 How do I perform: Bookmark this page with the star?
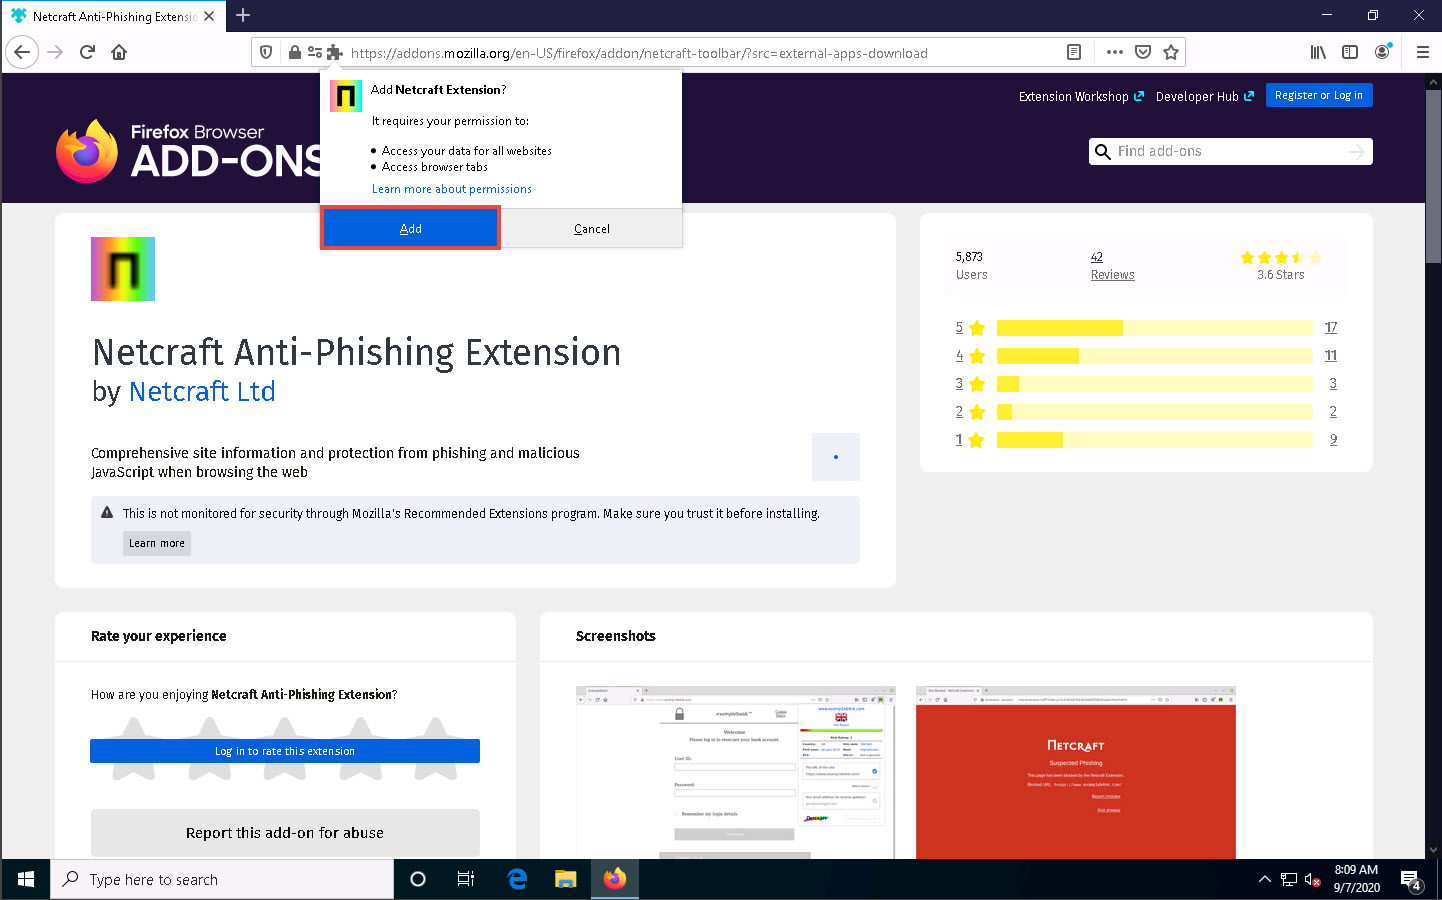click(x=1171, y=52)
